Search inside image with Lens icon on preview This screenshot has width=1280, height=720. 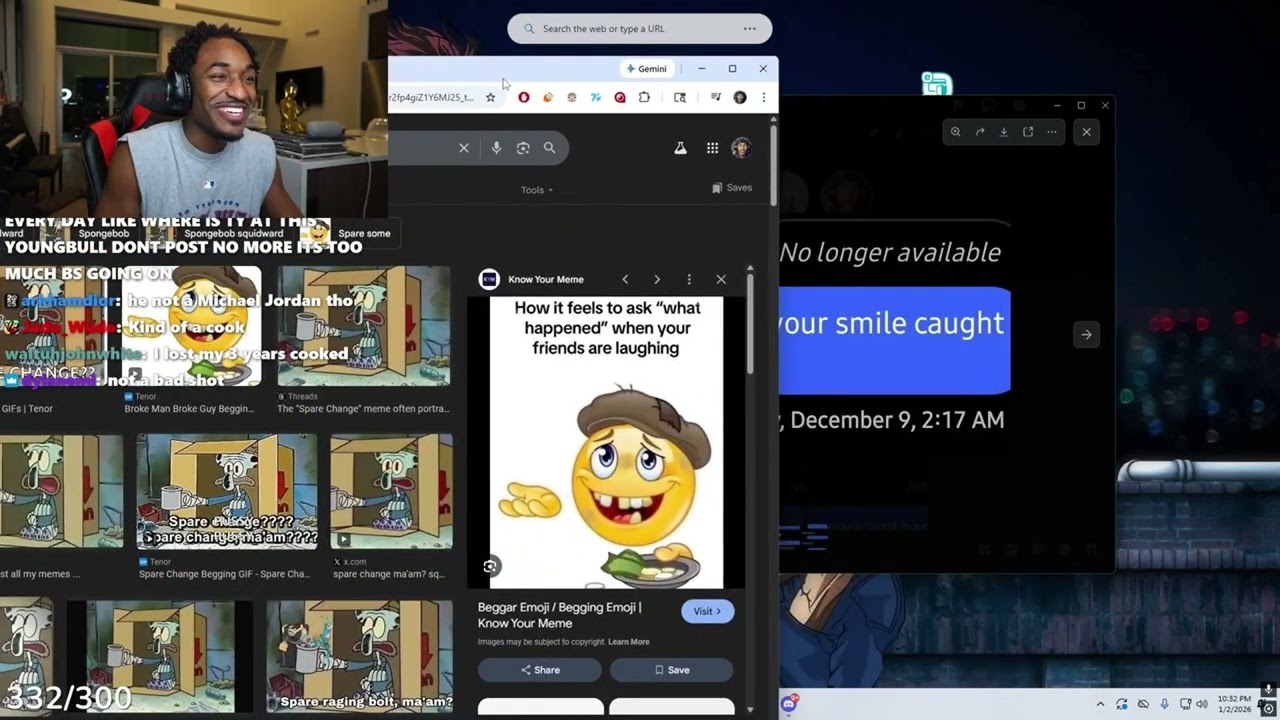click(x=490, y=567)
